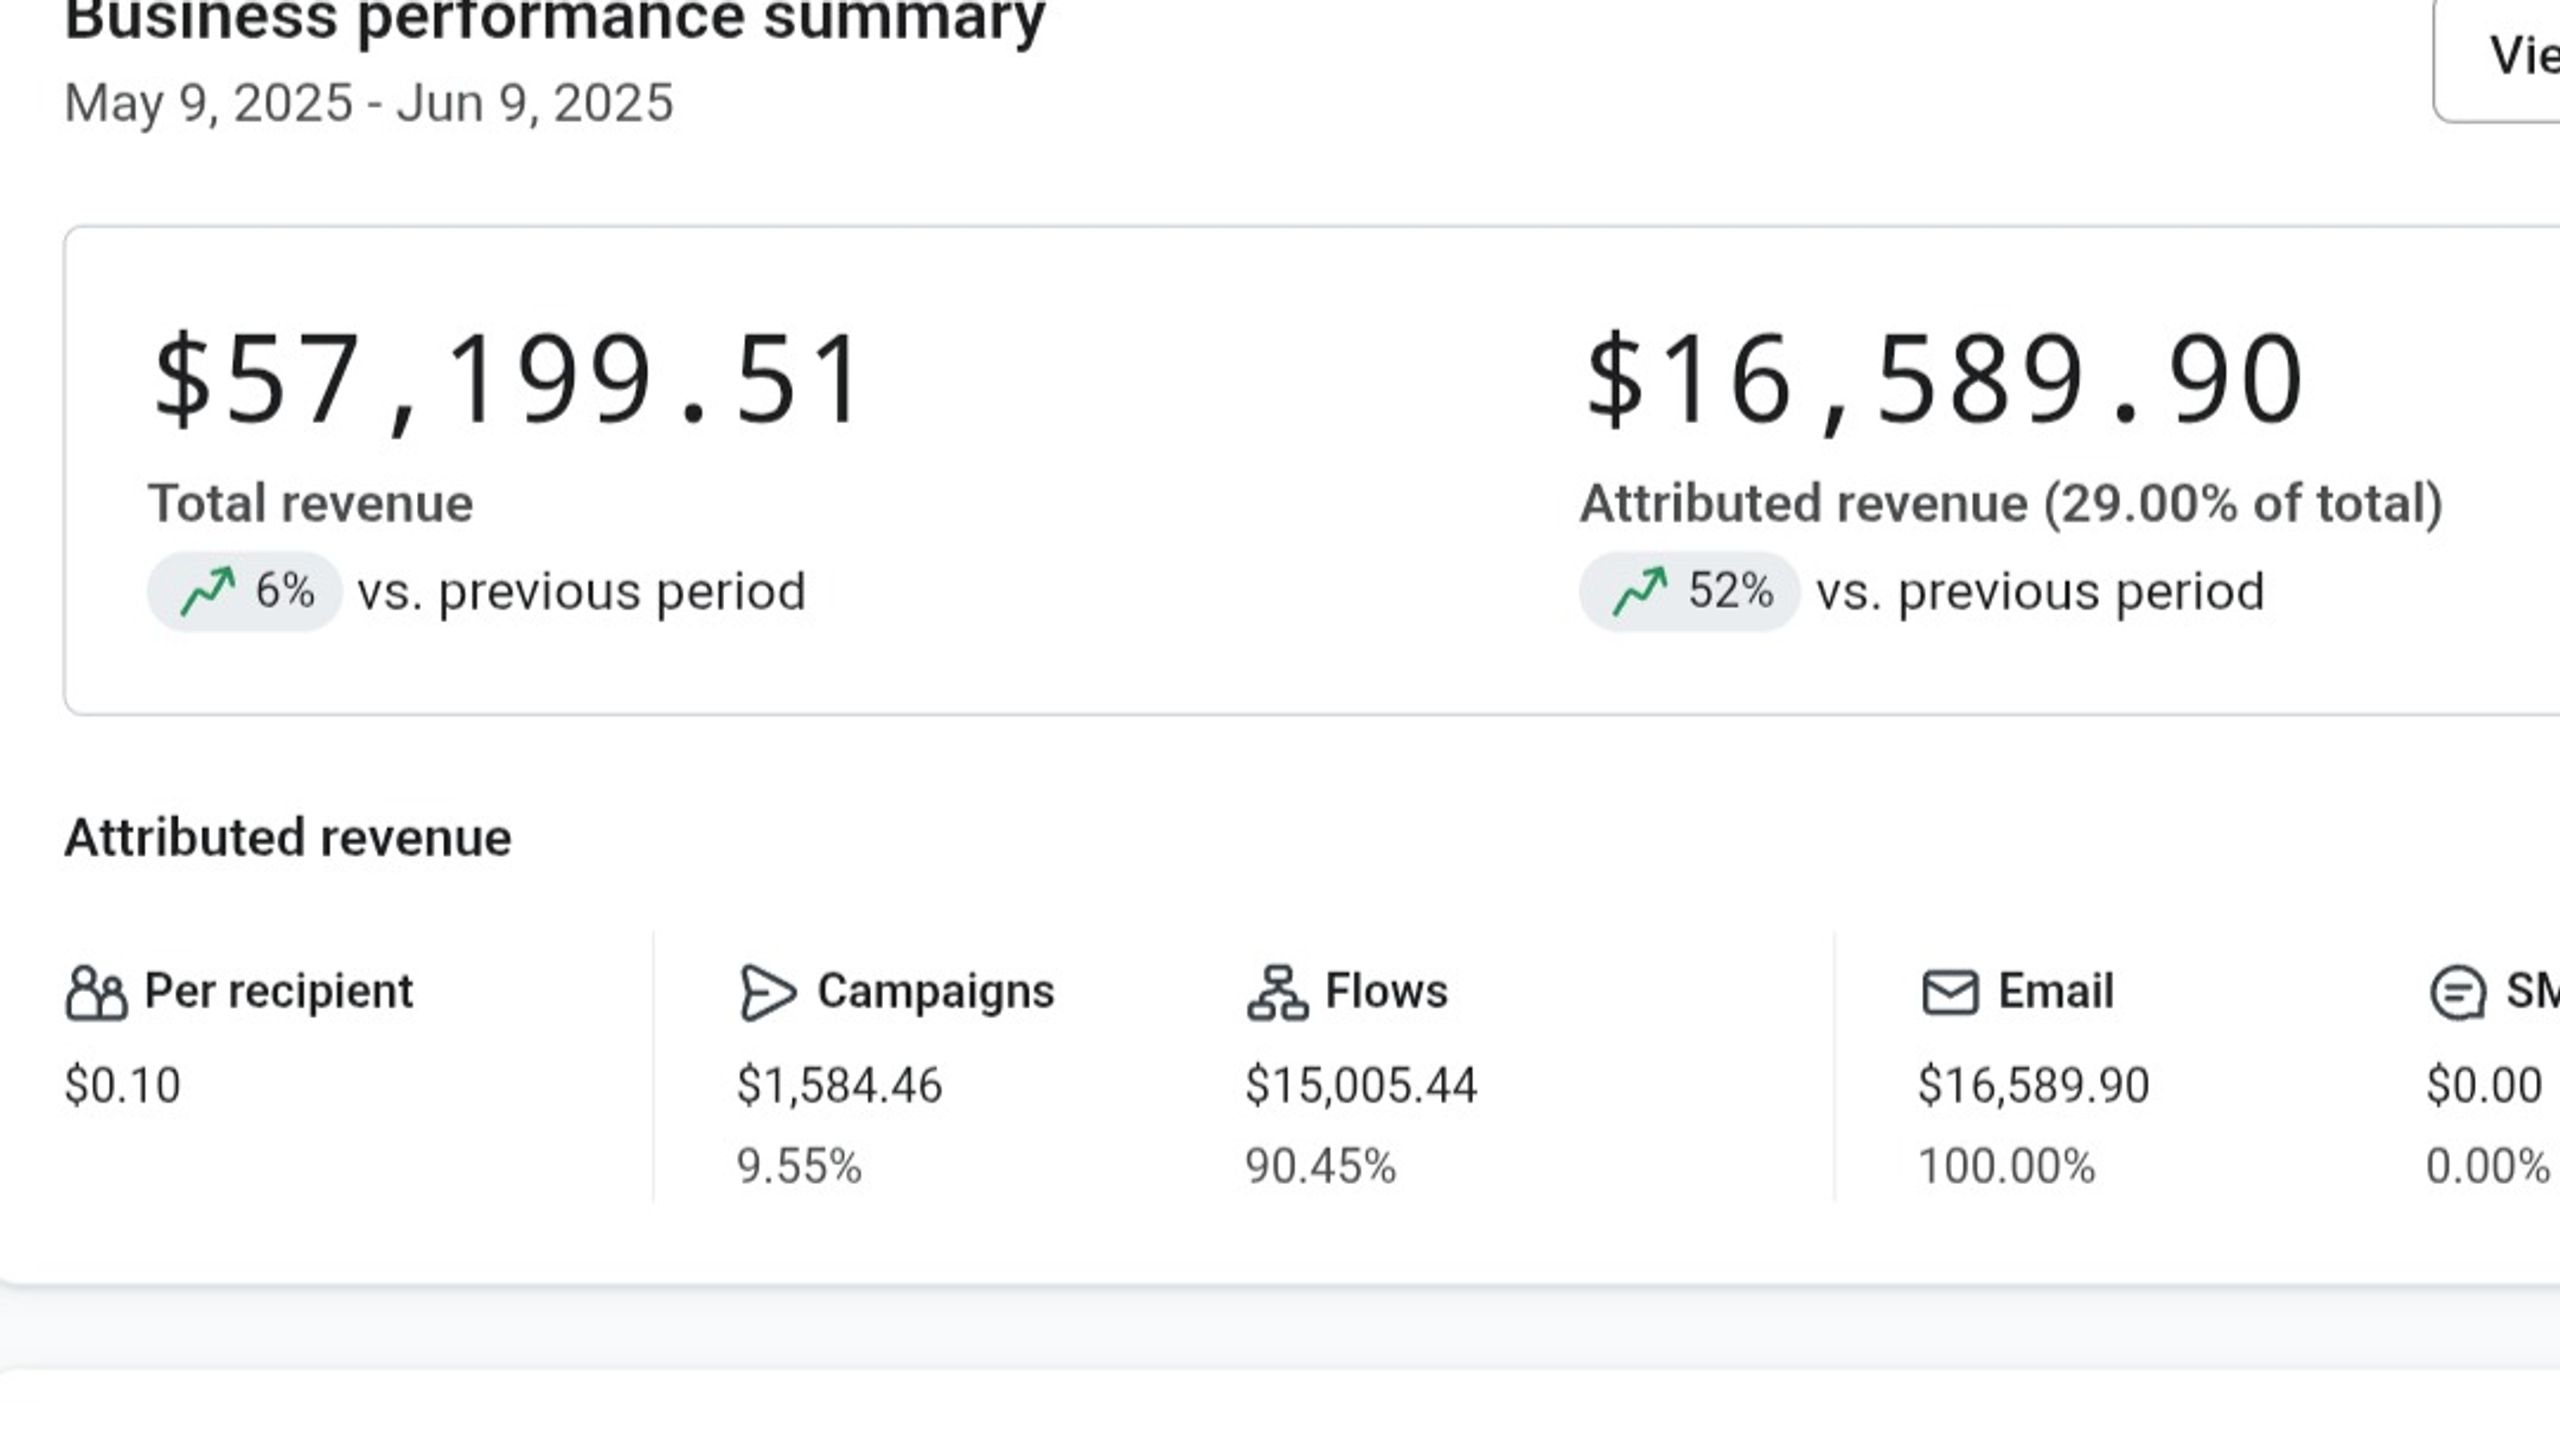
Task: Click the Attributed revenue section heading
Action: point(288,837)
